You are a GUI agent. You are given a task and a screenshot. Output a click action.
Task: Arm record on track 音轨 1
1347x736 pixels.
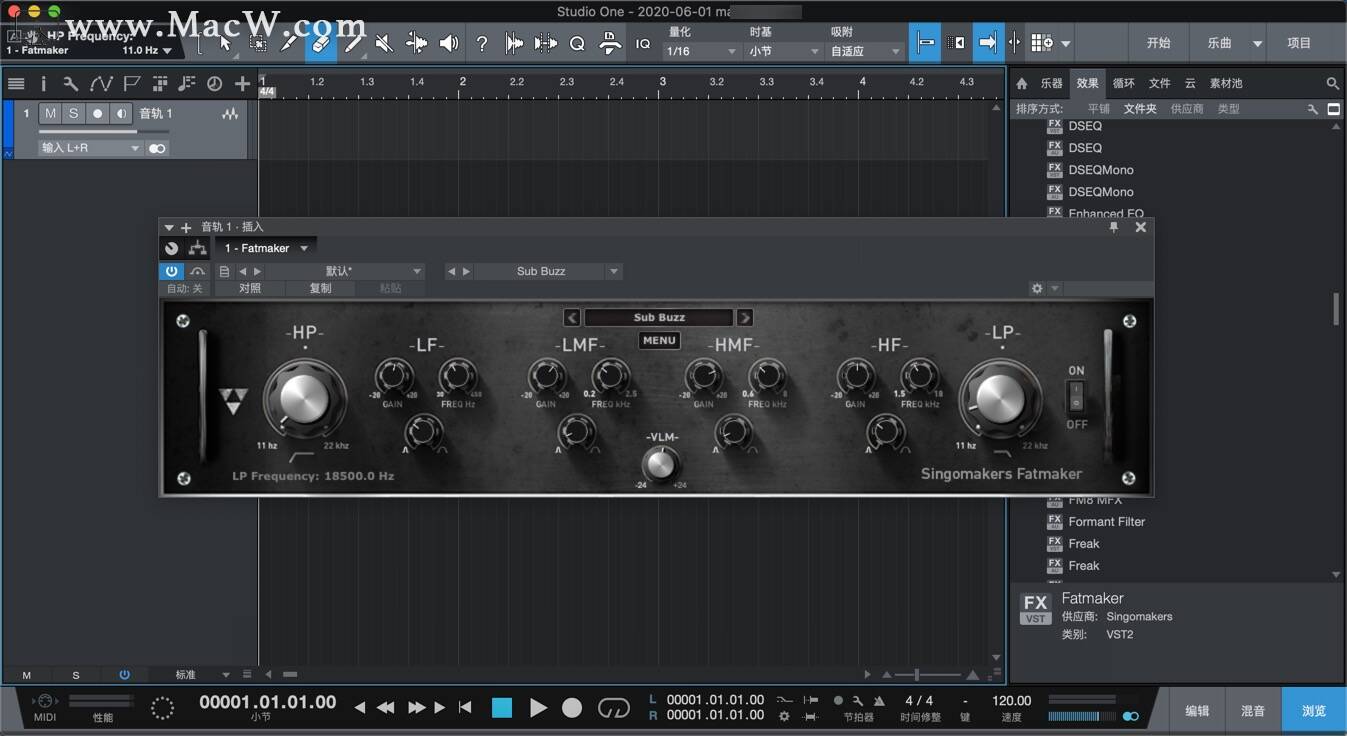[97, 114]
